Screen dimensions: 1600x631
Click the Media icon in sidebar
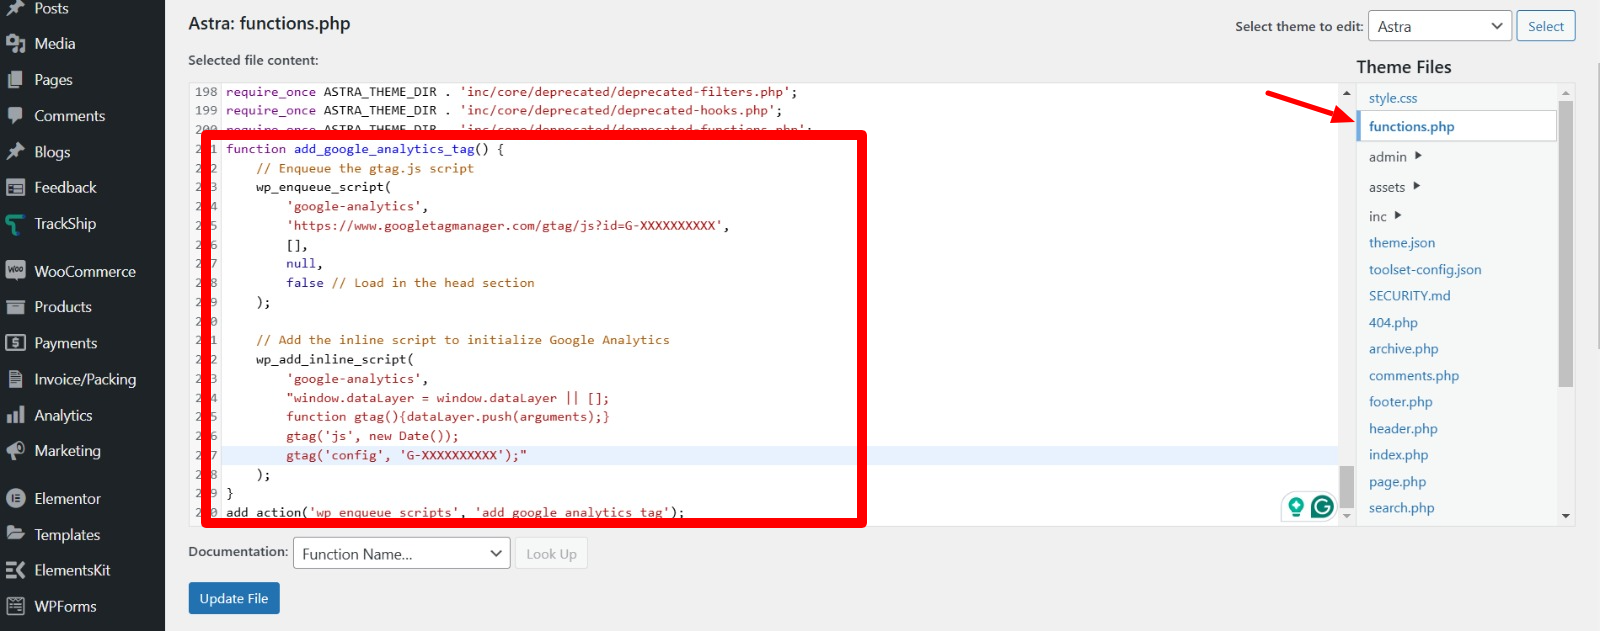pyautogui.click(x=15, y=44)
